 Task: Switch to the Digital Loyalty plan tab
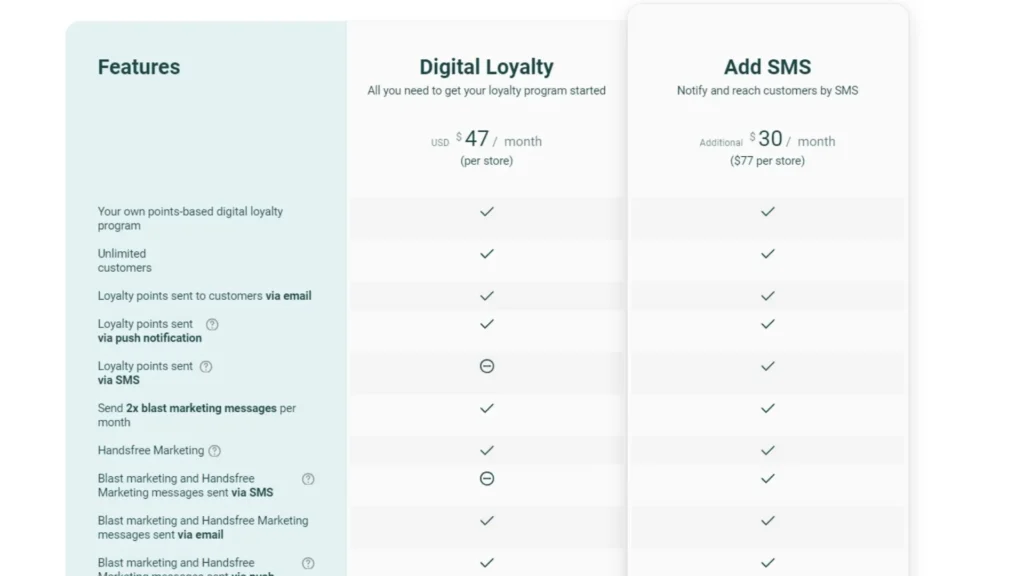(x=486, y=67)
